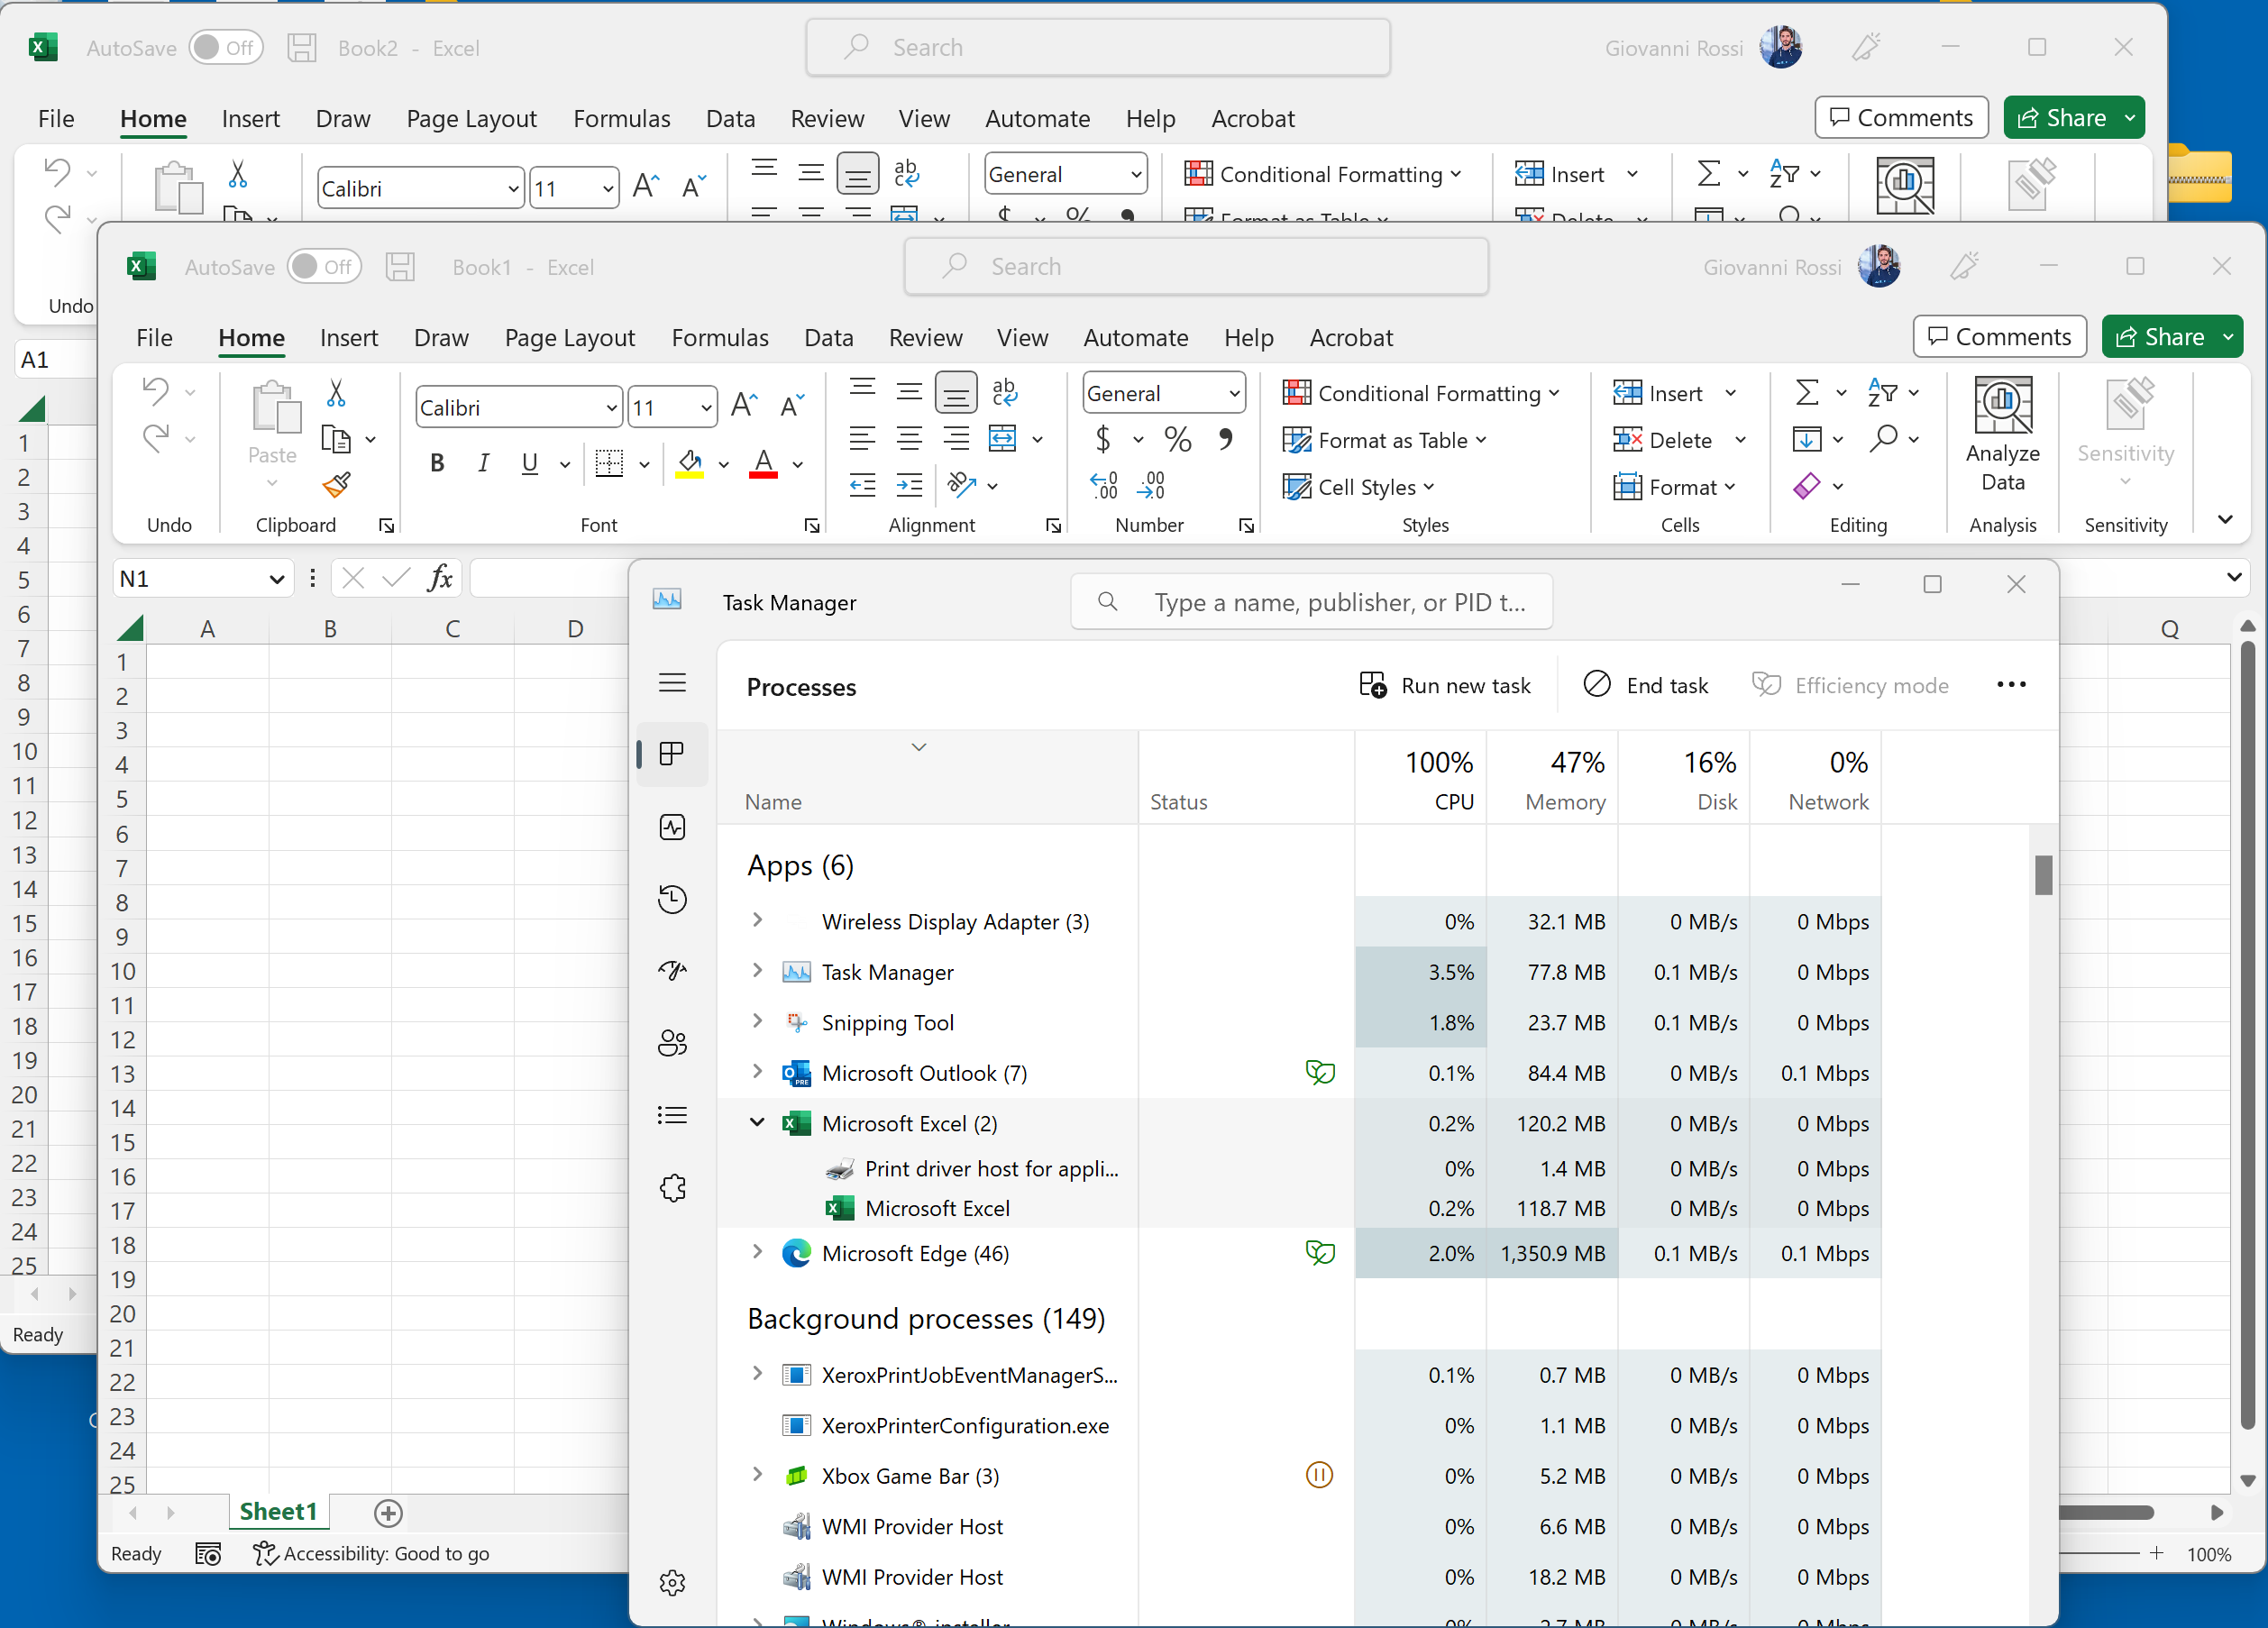This screenshot has width=2268, height=1628.
Task: Open Task Manager Users icon
Action: tap(672, 1043)
